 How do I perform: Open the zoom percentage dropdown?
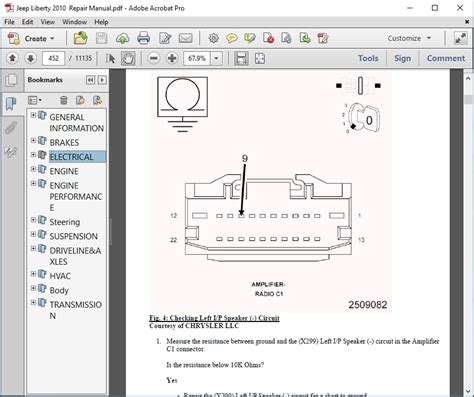click(x=216, y=59)
